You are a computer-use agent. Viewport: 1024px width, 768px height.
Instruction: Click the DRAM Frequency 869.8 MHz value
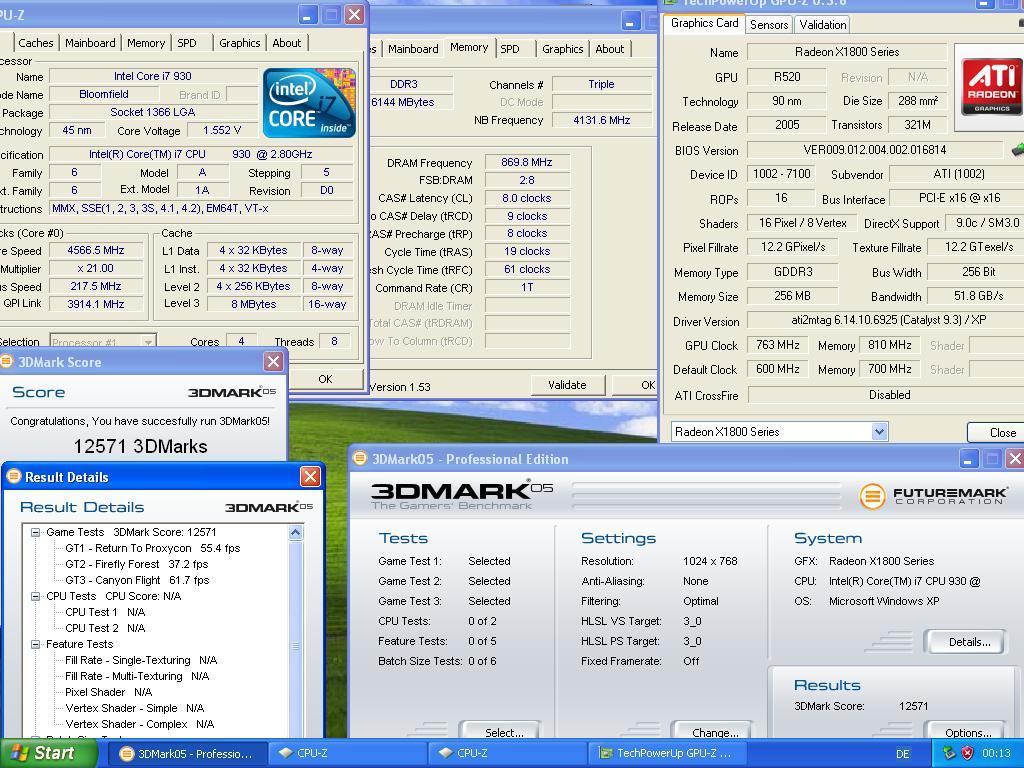click(x=527, y=163)
